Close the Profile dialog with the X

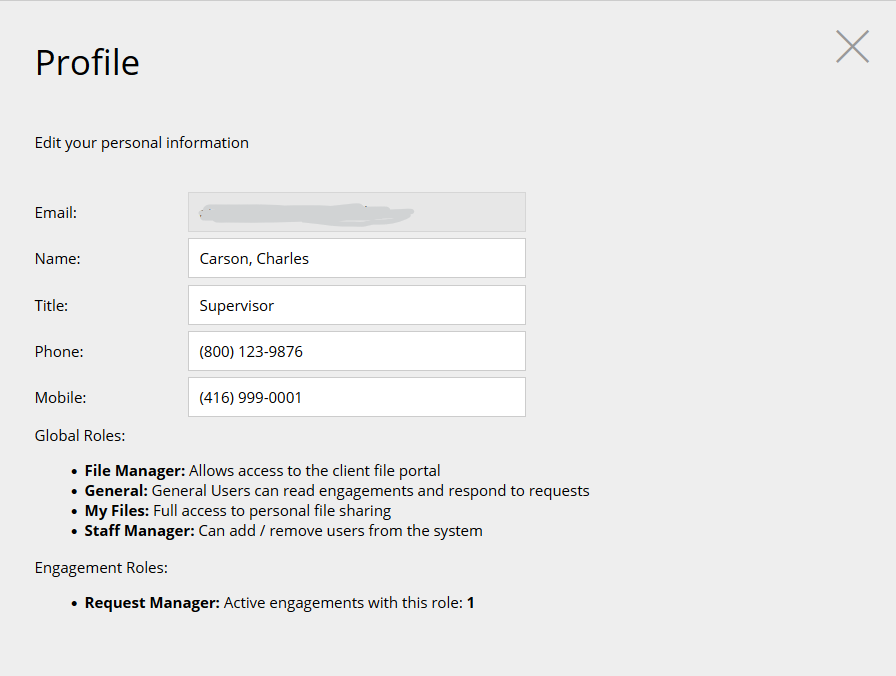pyautogui.click(x=852, y=46)
